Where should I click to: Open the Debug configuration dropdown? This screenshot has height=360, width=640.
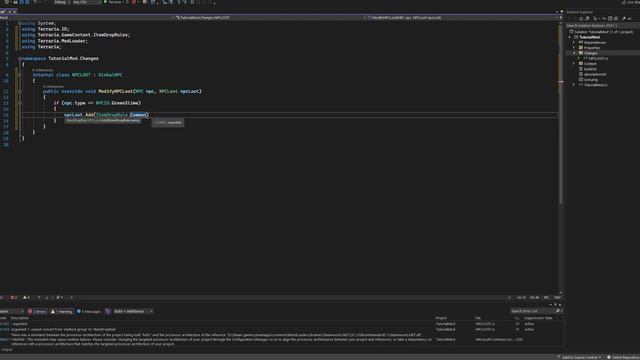pyautogui.click(x=62, y=2)
